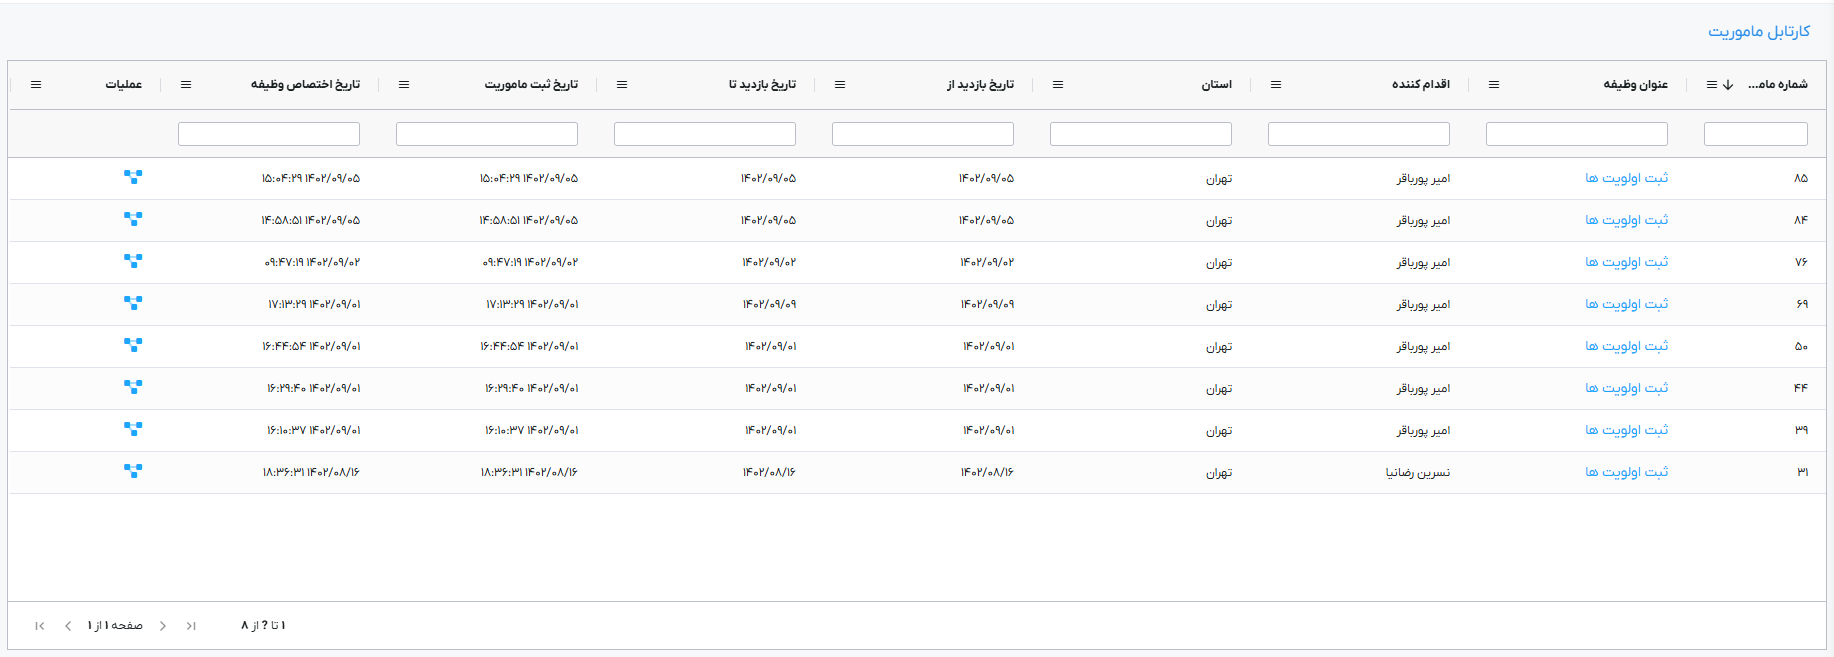Screen dimensions: 1834x657
Task: Go to the next page of results
Action: tap(67, 626)
